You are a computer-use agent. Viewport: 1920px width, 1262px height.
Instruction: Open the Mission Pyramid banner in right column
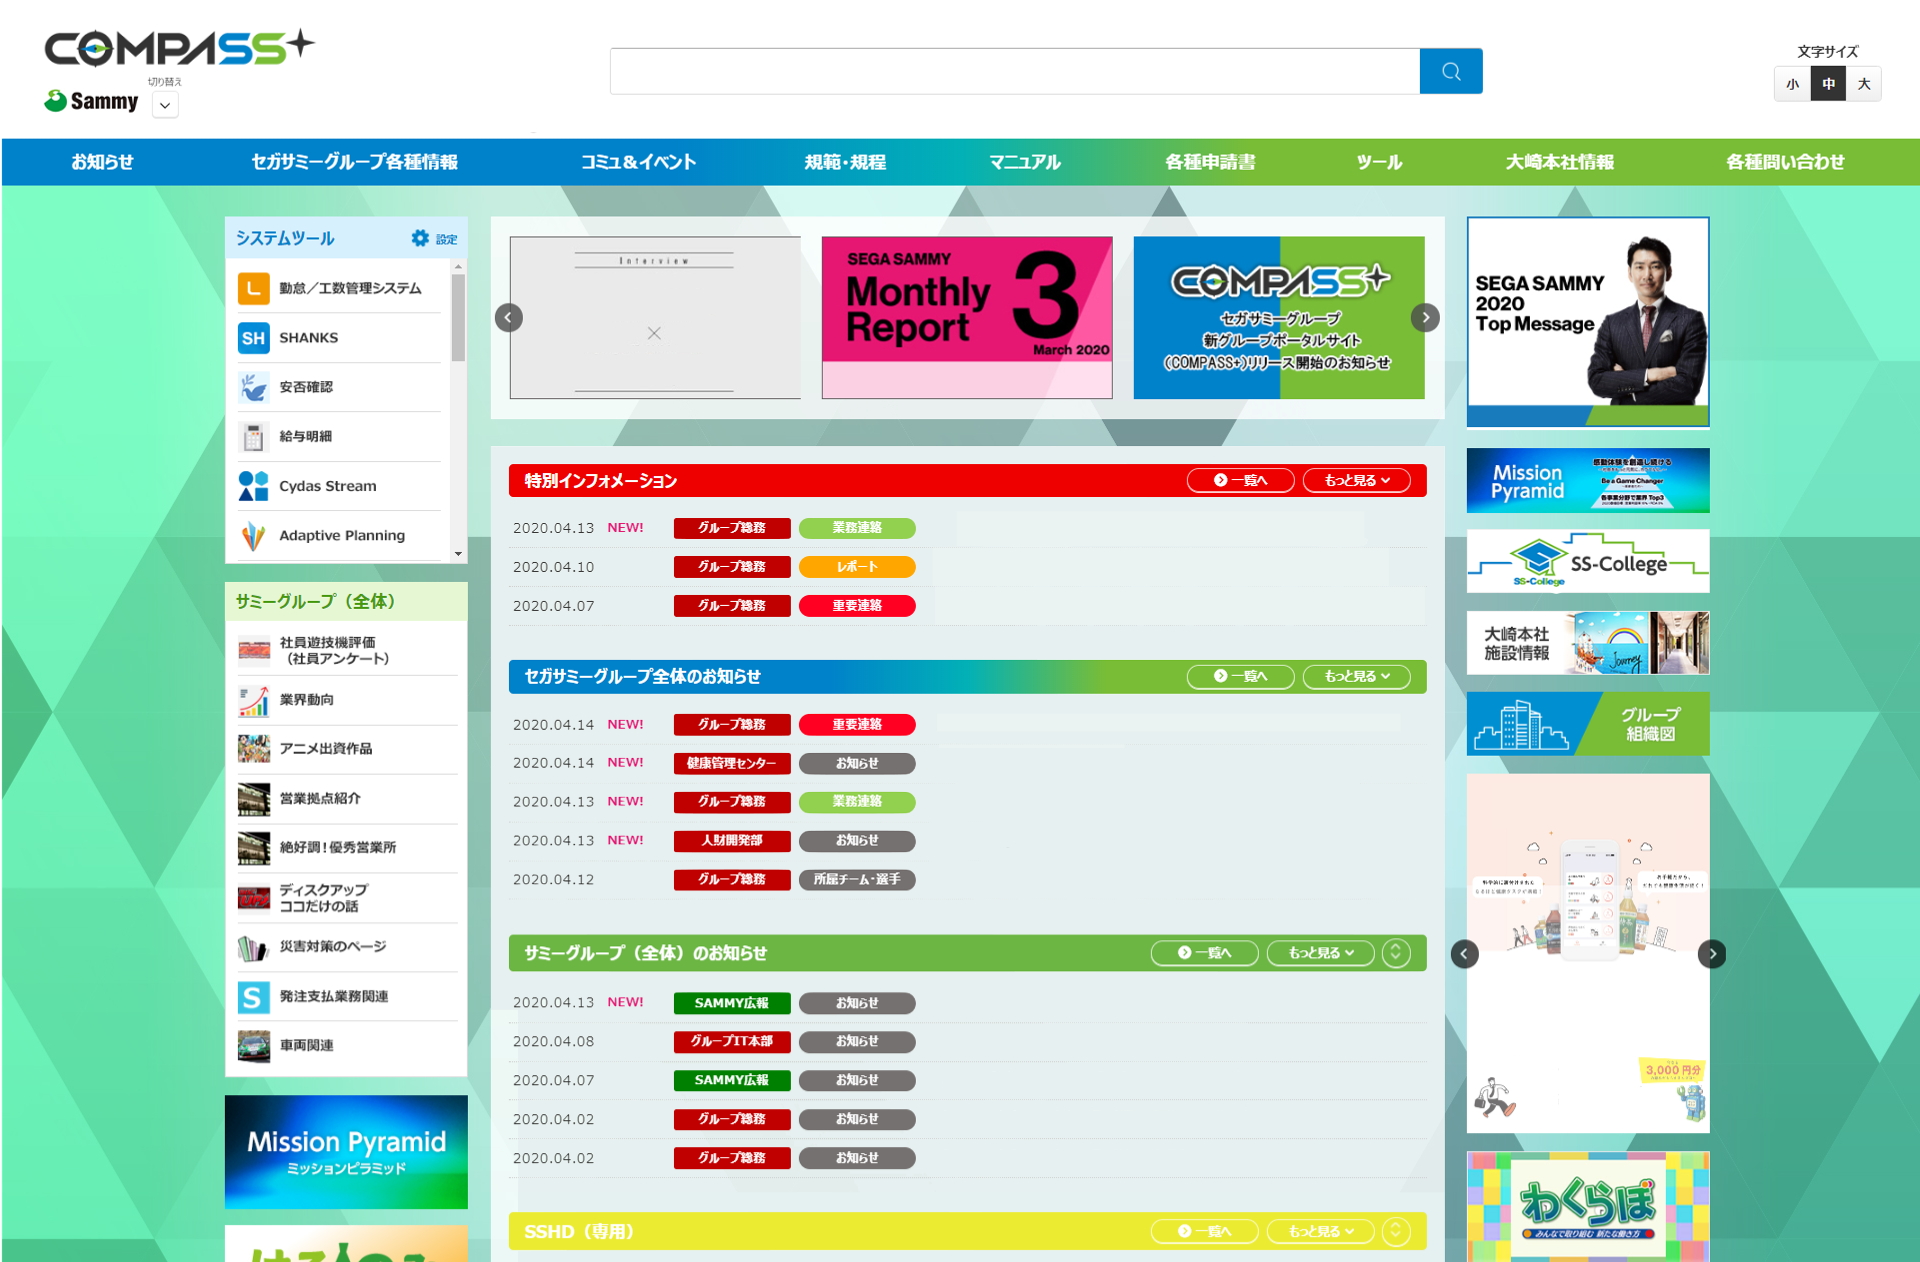pyautogui.click(x=1588, y=481)
